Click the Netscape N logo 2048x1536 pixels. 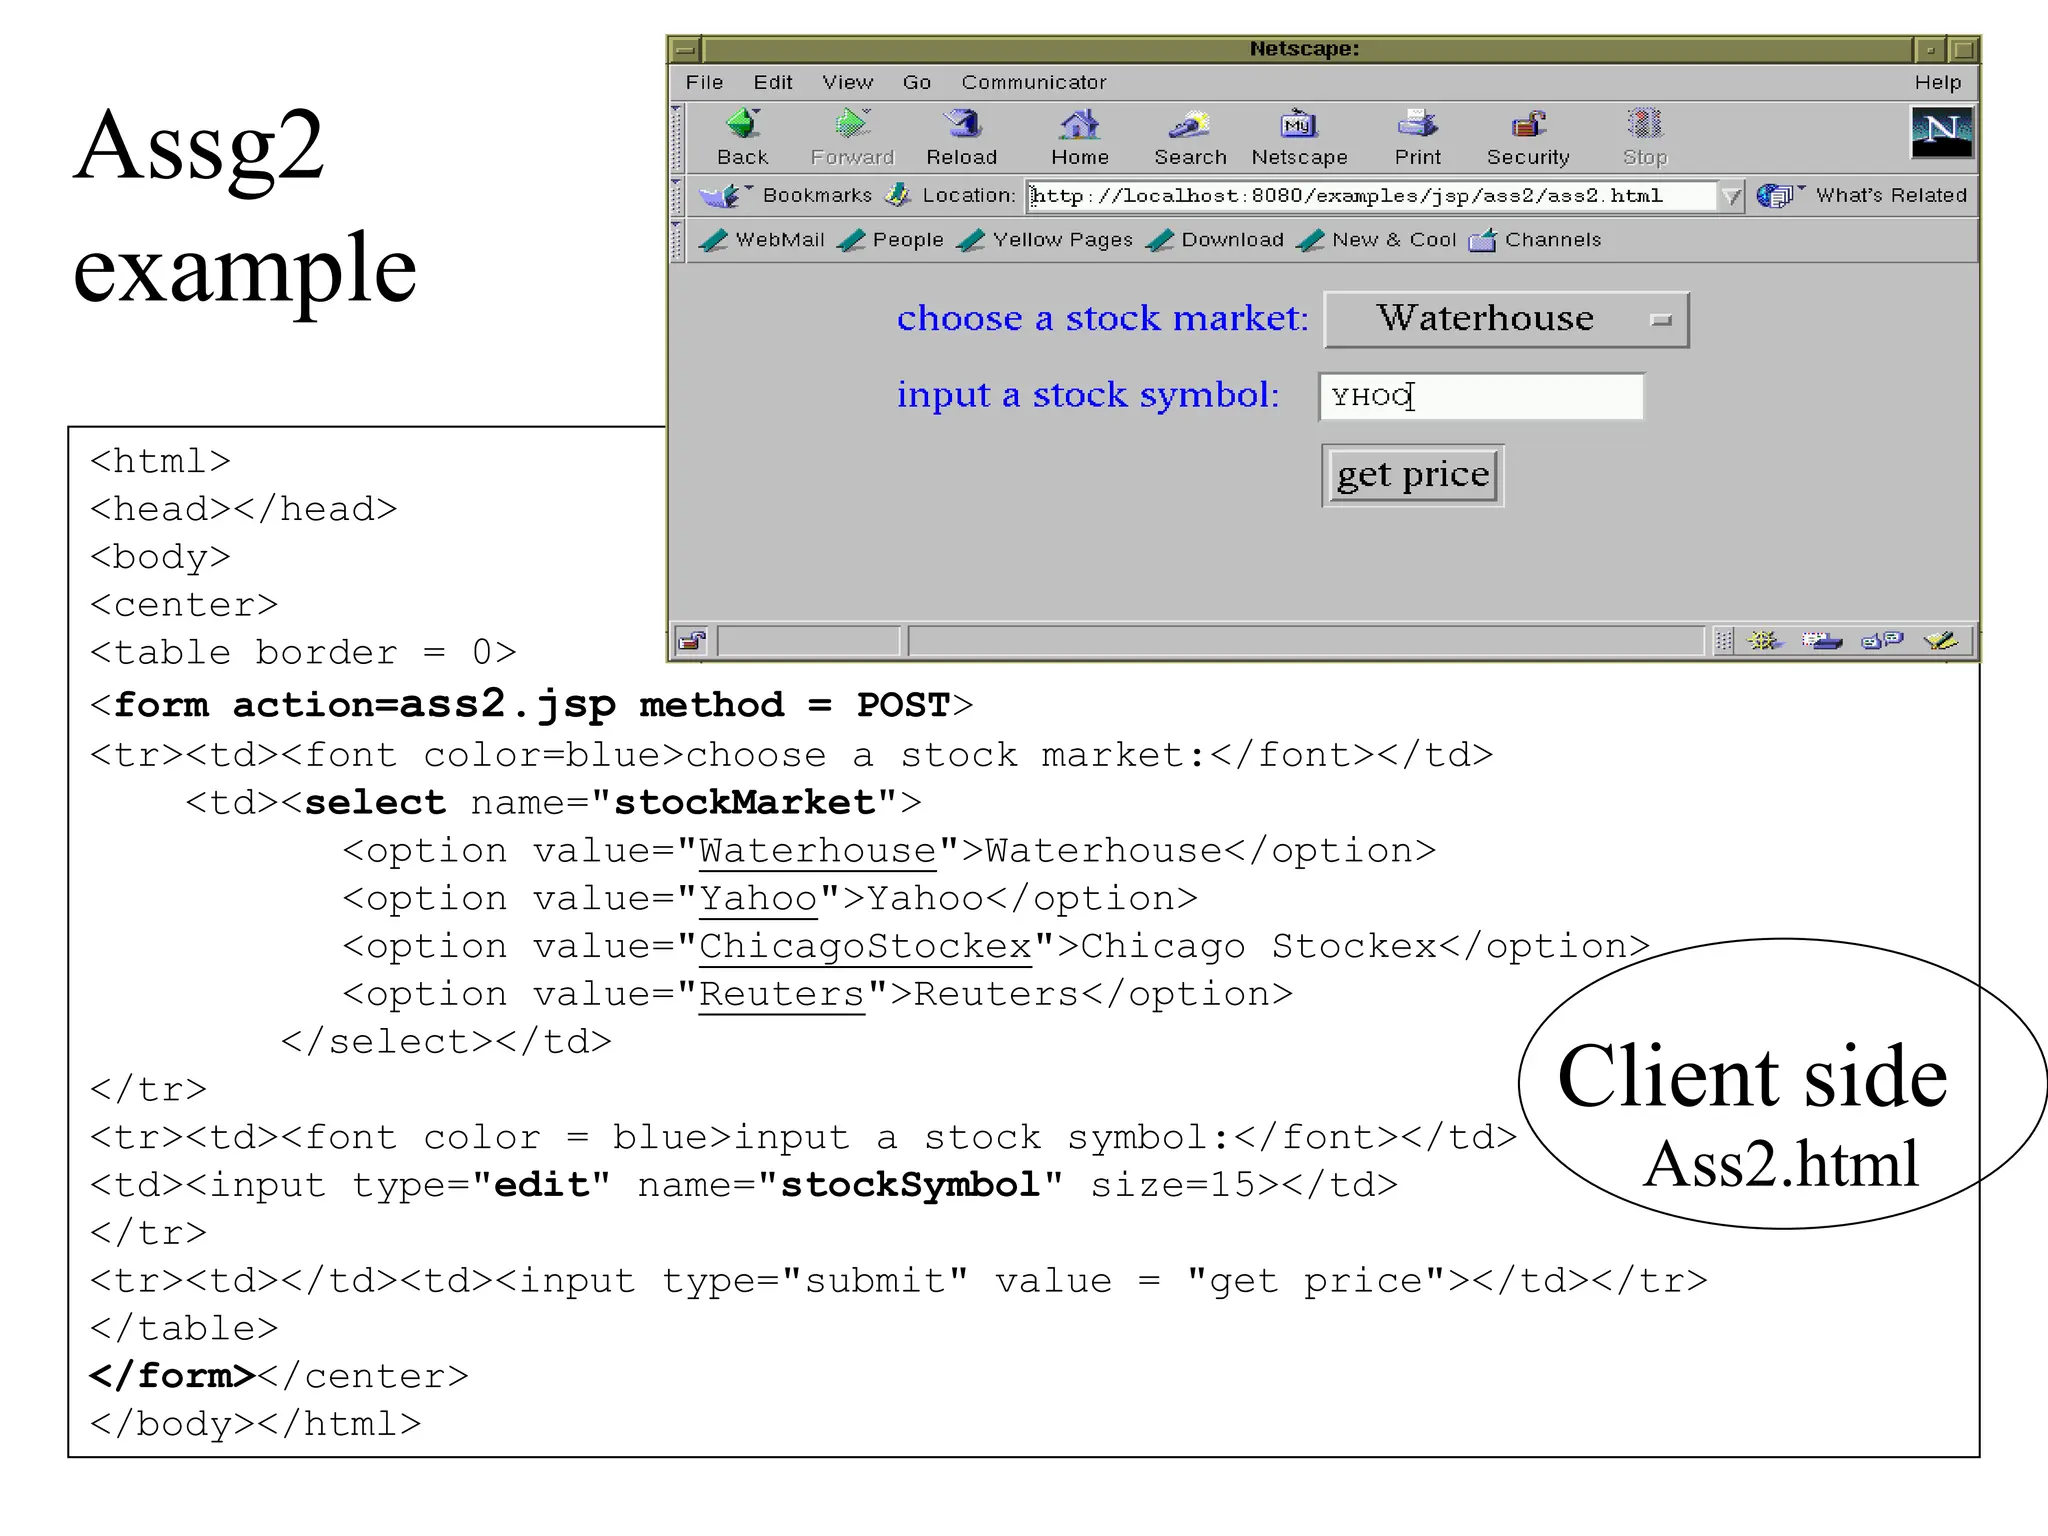pos(1941,131)
